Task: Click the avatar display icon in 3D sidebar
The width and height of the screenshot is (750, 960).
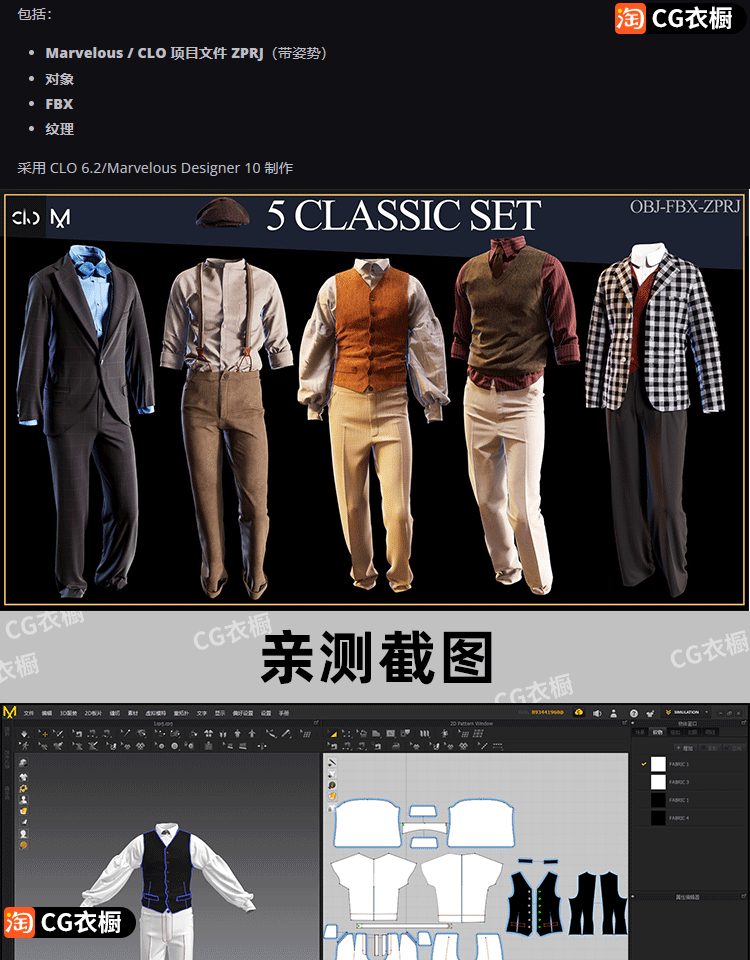Action: 23,800
